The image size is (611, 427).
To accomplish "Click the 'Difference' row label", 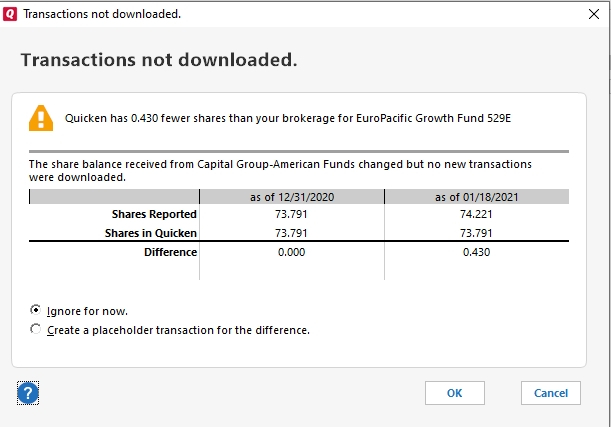I will coord(170,252).
